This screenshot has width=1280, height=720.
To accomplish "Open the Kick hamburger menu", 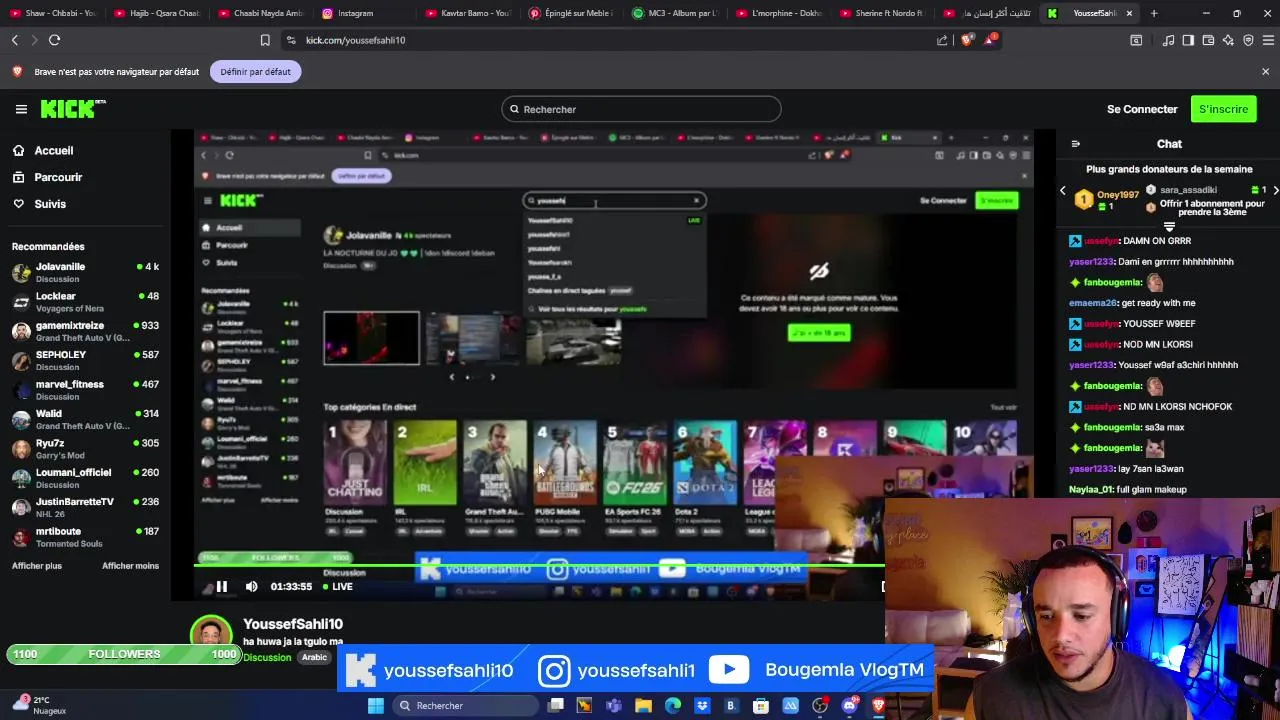I will (21, 109).
